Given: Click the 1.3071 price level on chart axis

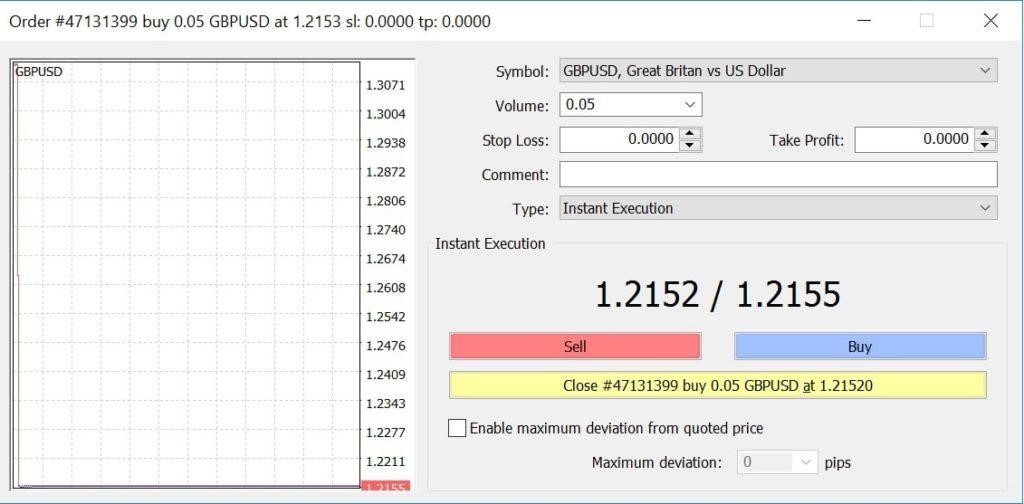Looking at the screenshot, I should 385,85.
